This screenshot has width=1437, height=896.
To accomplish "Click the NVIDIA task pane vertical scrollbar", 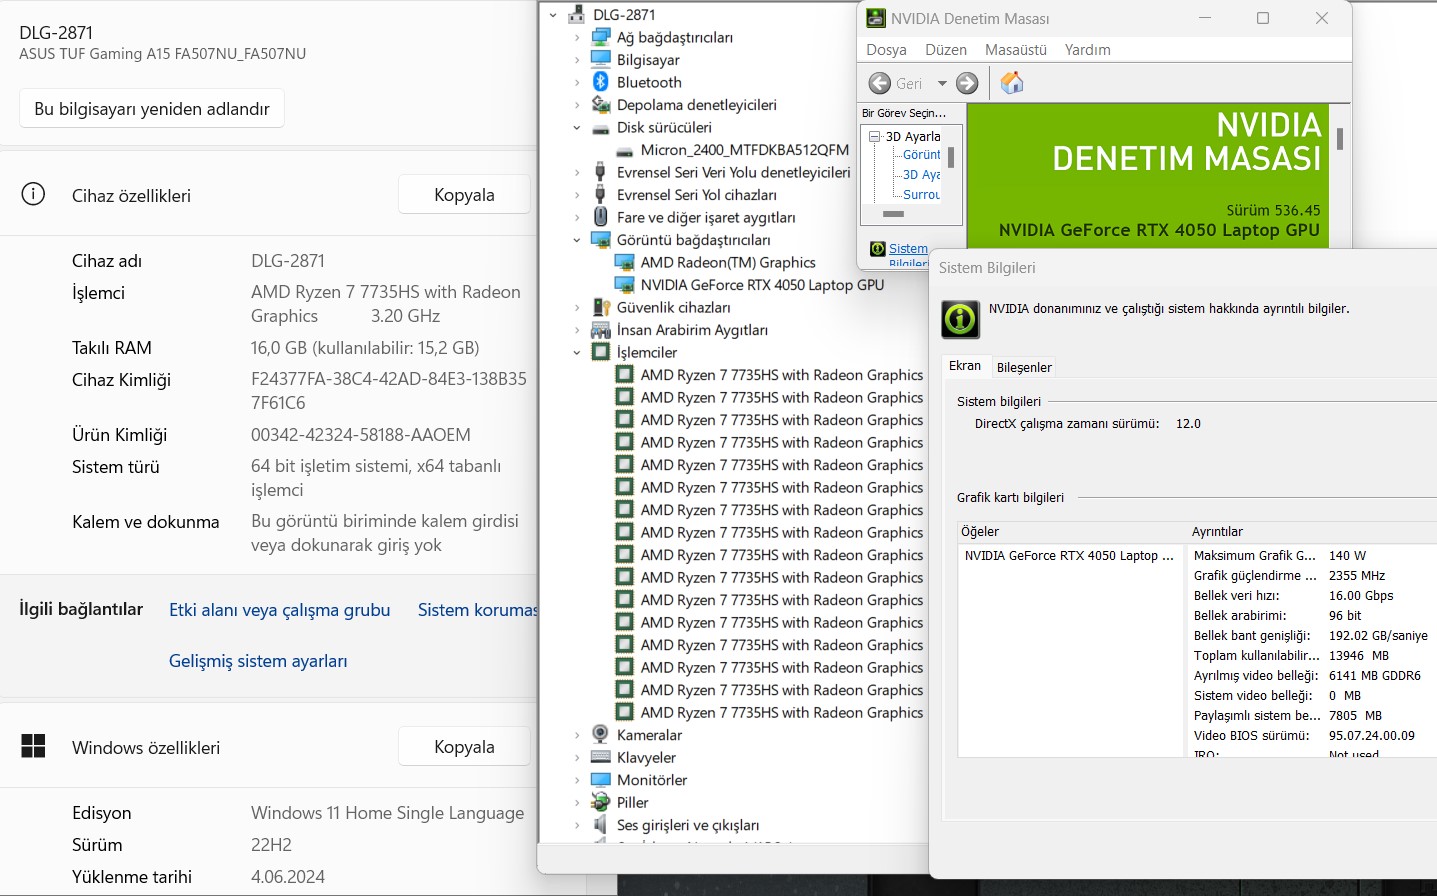I will (951, 157).
